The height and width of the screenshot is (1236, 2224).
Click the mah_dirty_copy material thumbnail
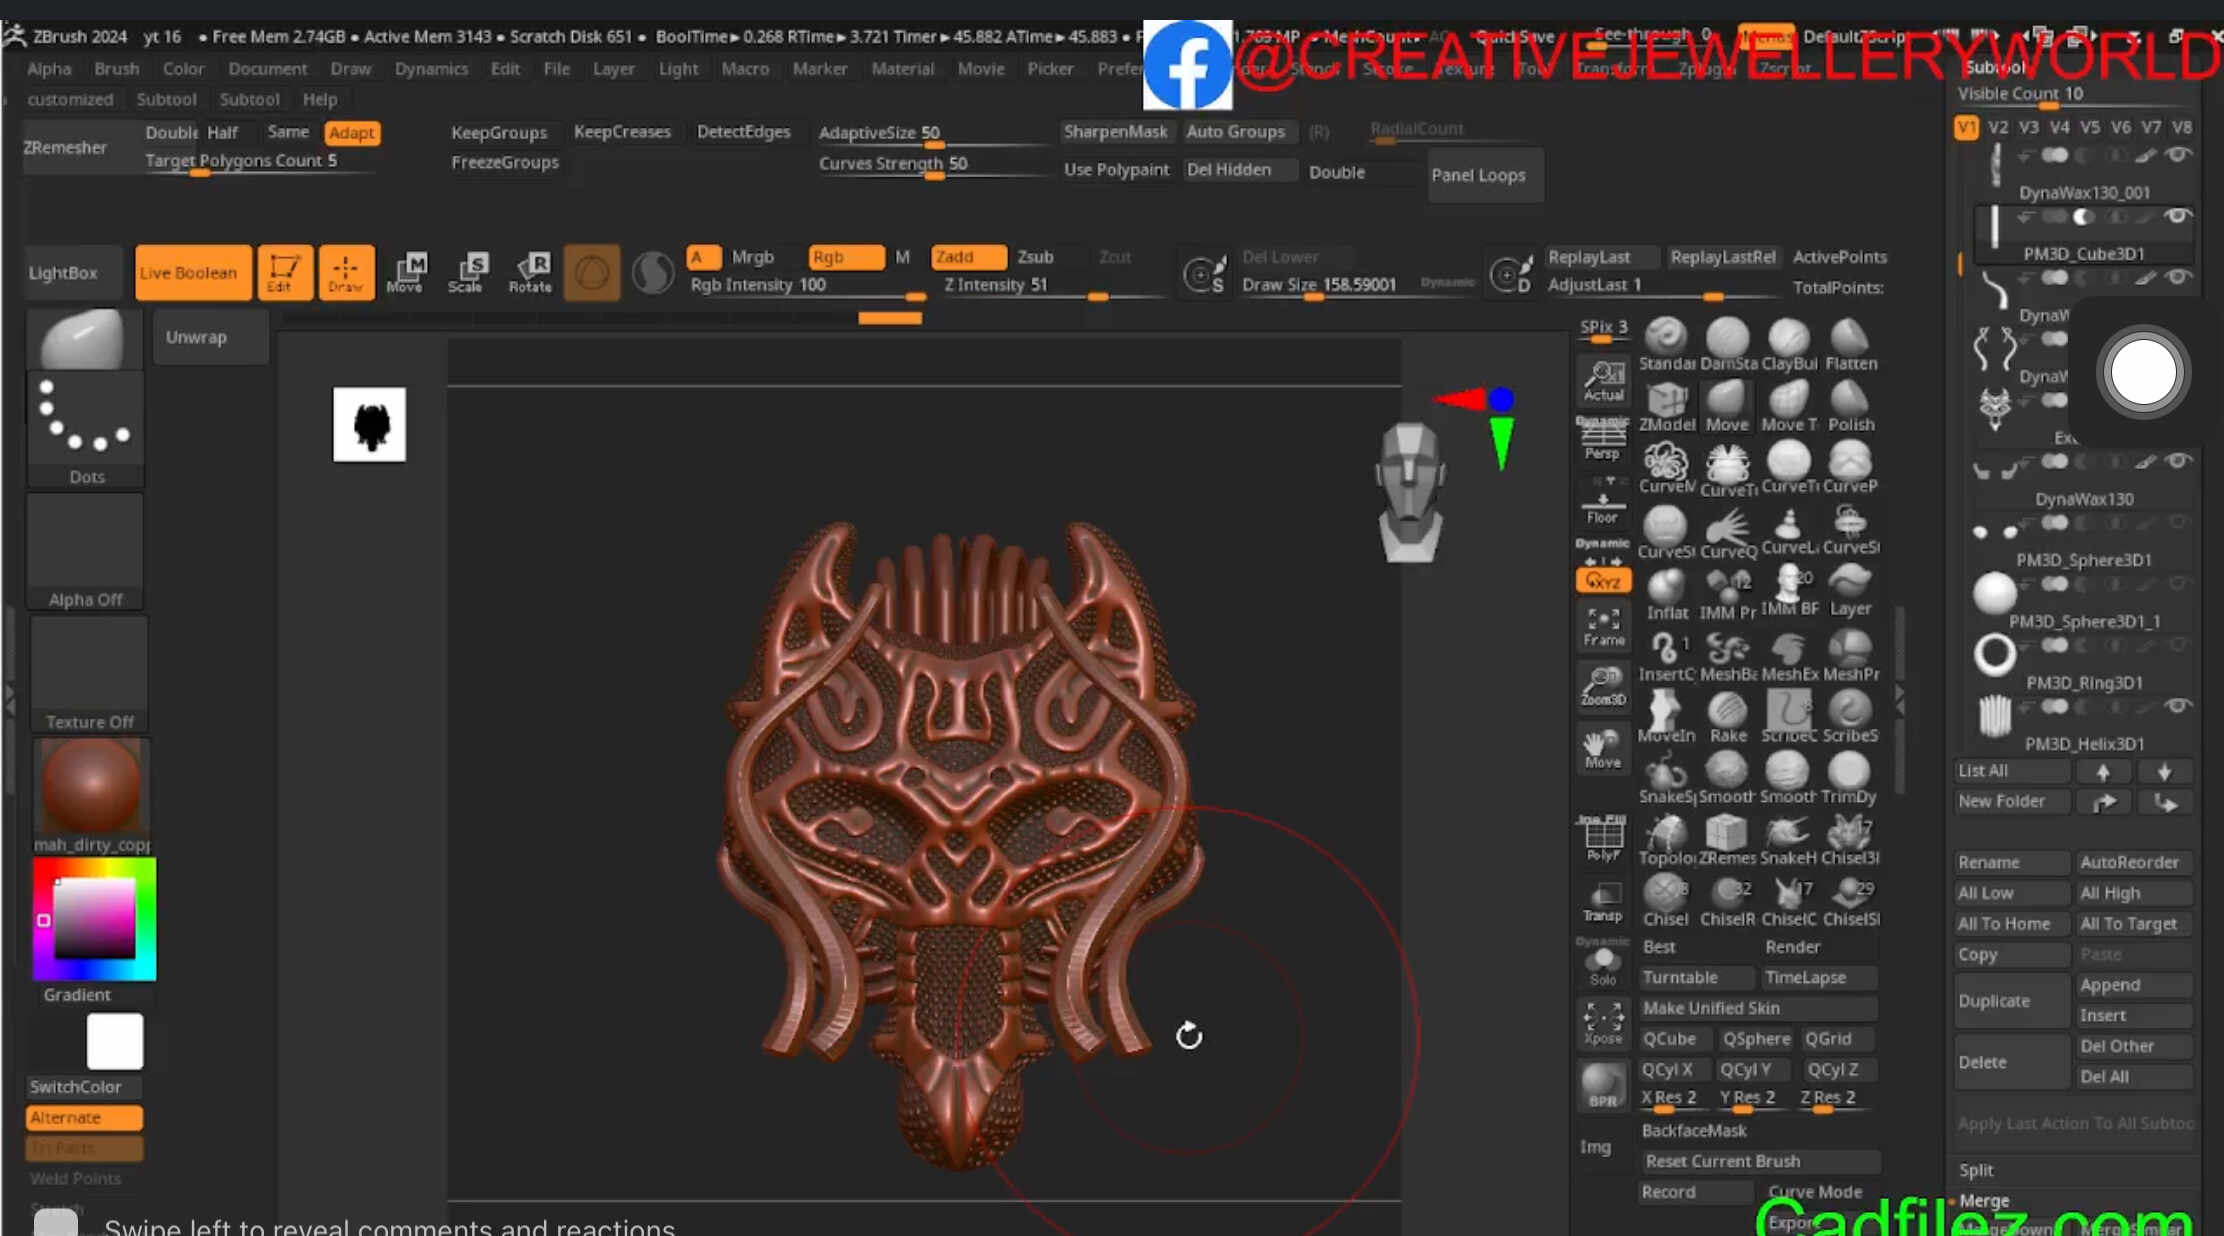point(91,785)
